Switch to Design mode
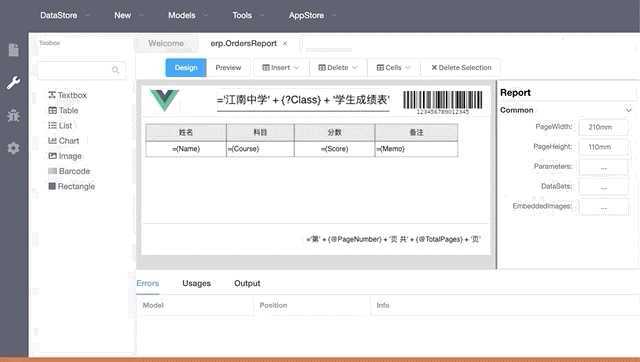This screenshot has height=362, width=640. (186, 68)
